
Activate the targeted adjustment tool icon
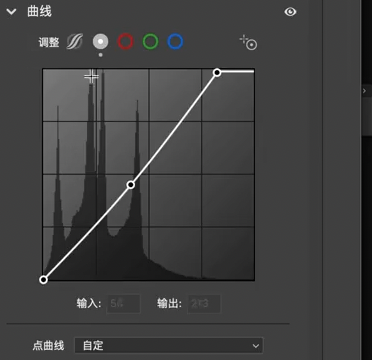click(x=248, y=43)
